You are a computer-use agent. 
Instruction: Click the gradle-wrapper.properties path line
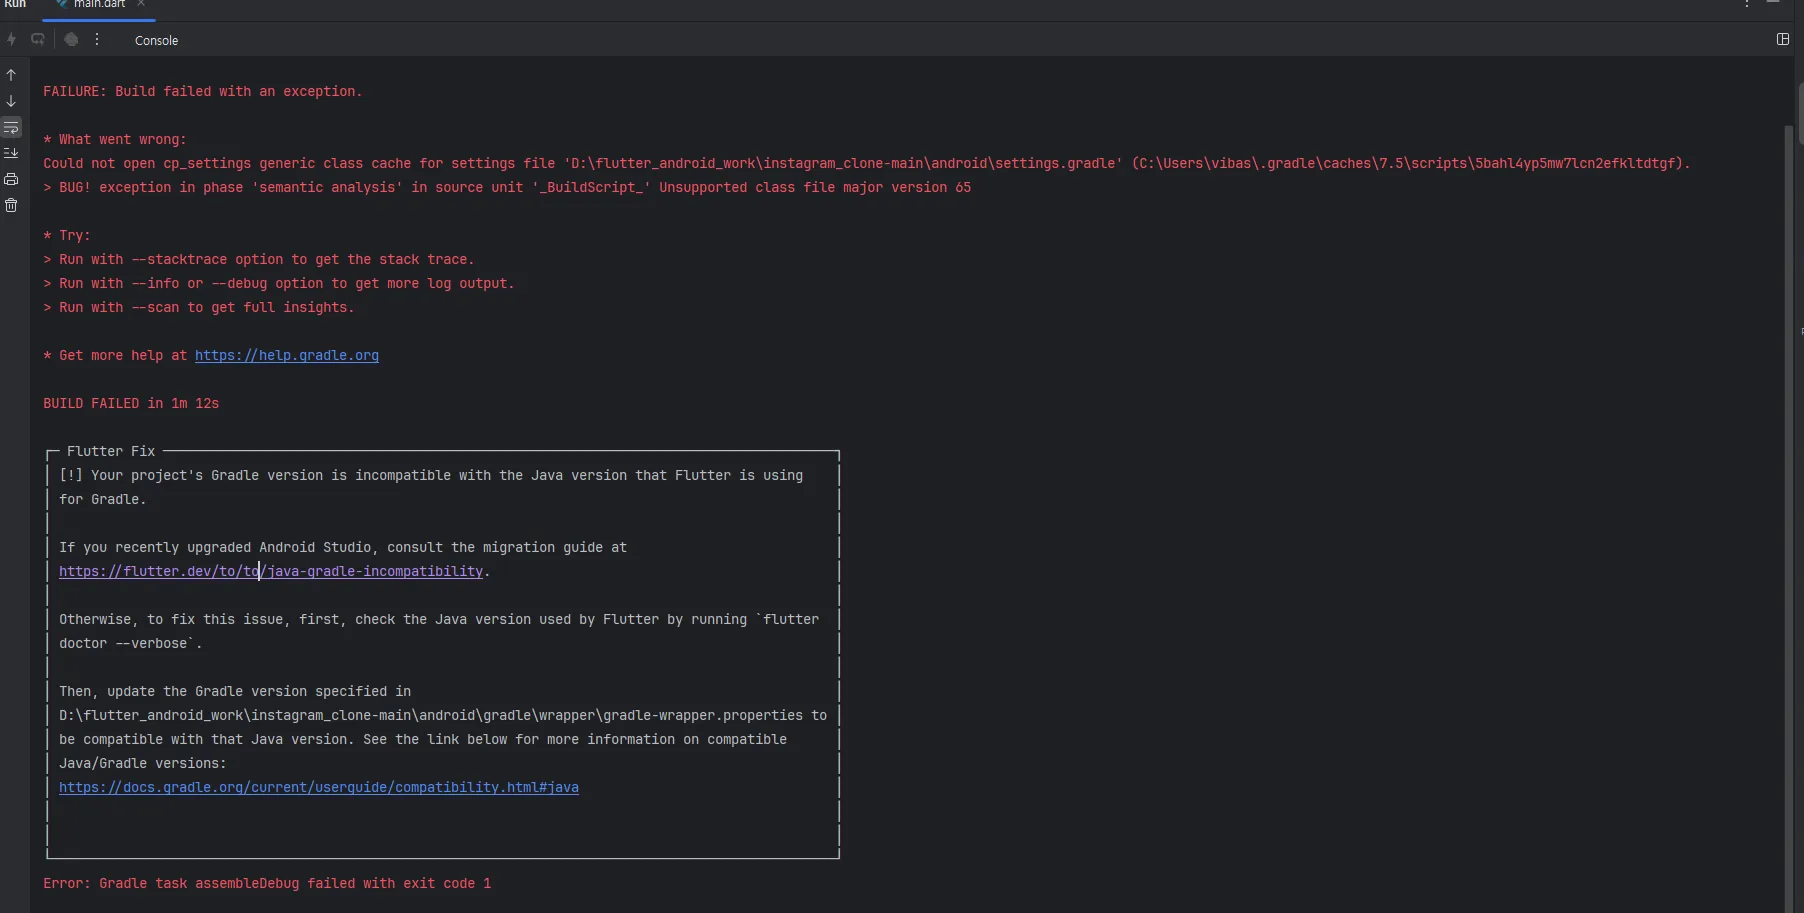click(x=443, y=716)
